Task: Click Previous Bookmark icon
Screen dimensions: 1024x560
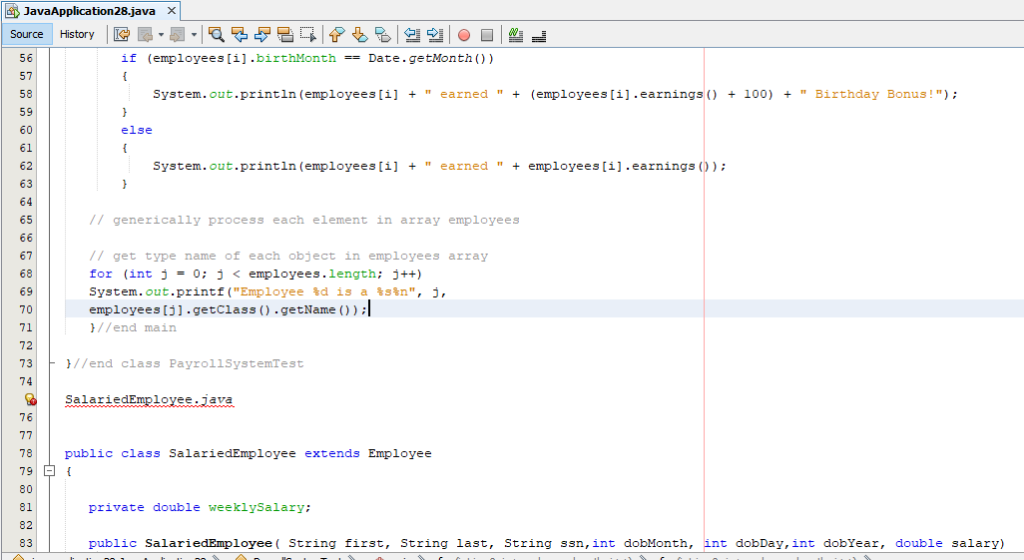Action: 337,35
